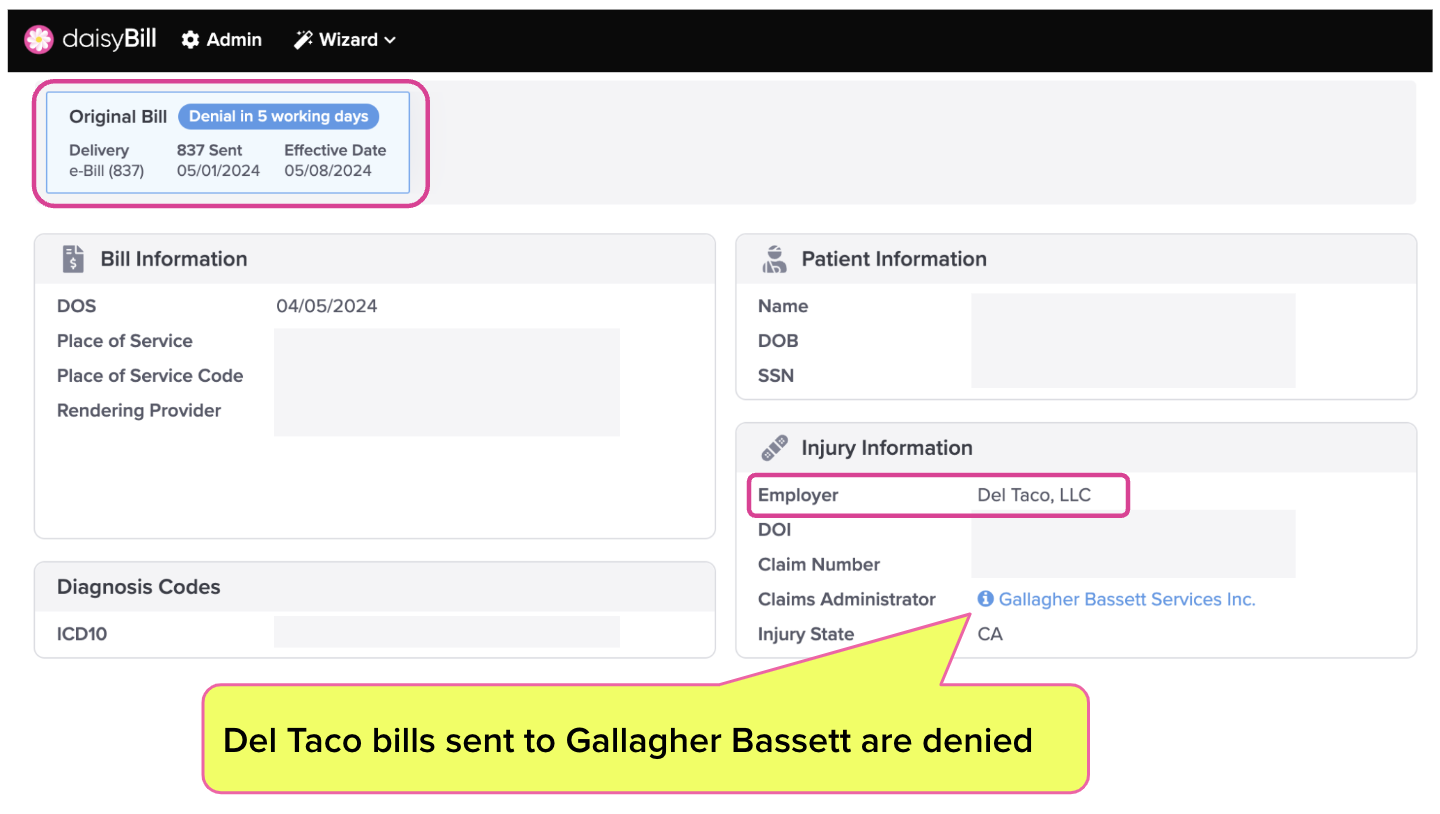Viewport: 1440px width, 814px height.
Task: Click the Injury Information bandage icon
Action: (774, 448)
